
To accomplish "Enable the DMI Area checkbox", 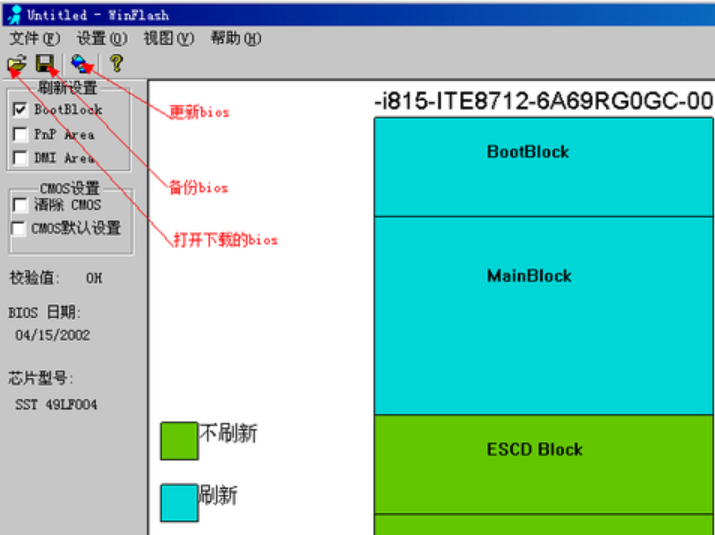I will click(x=20, y=158).
